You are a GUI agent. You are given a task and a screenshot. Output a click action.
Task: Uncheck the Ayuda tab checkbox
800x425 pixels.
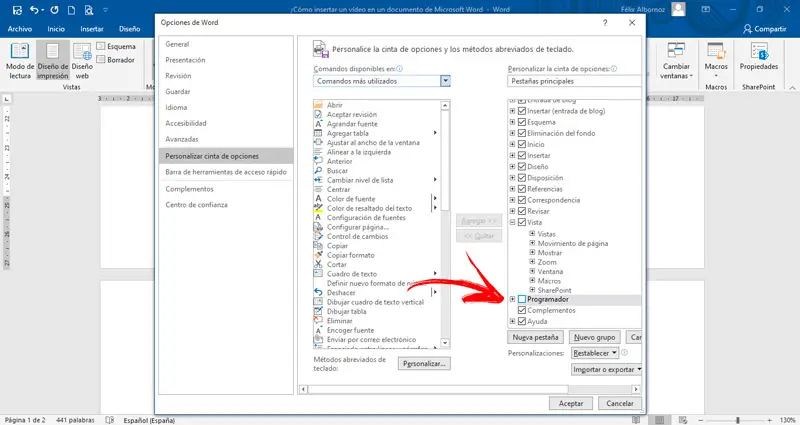[521, 321]
